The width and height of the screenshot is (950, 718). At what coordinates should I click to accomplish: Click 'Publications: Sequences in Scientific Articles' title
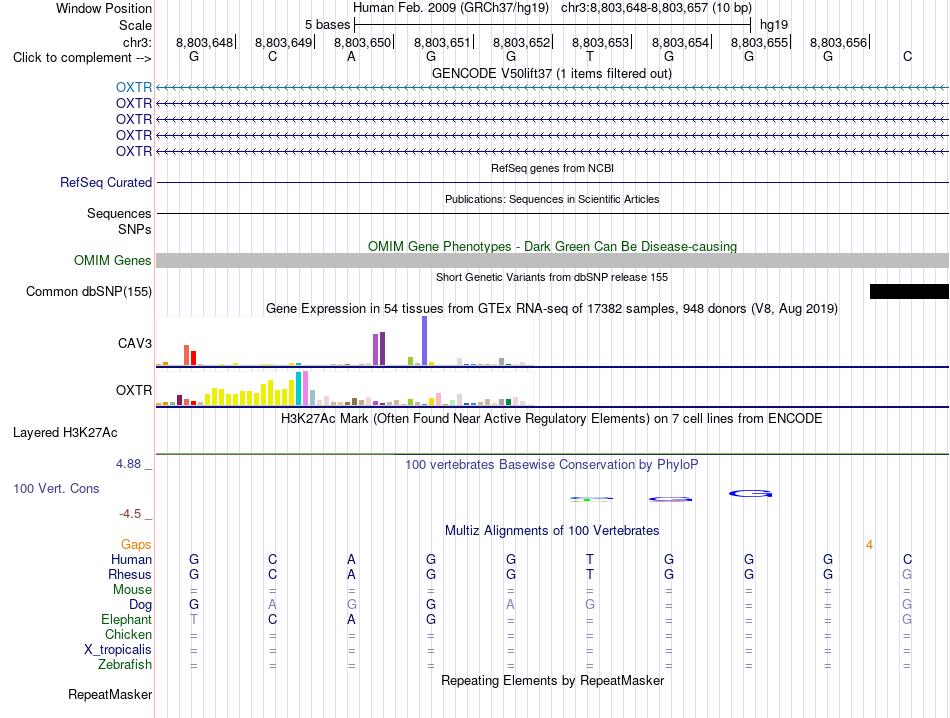(x=552, y=199)
